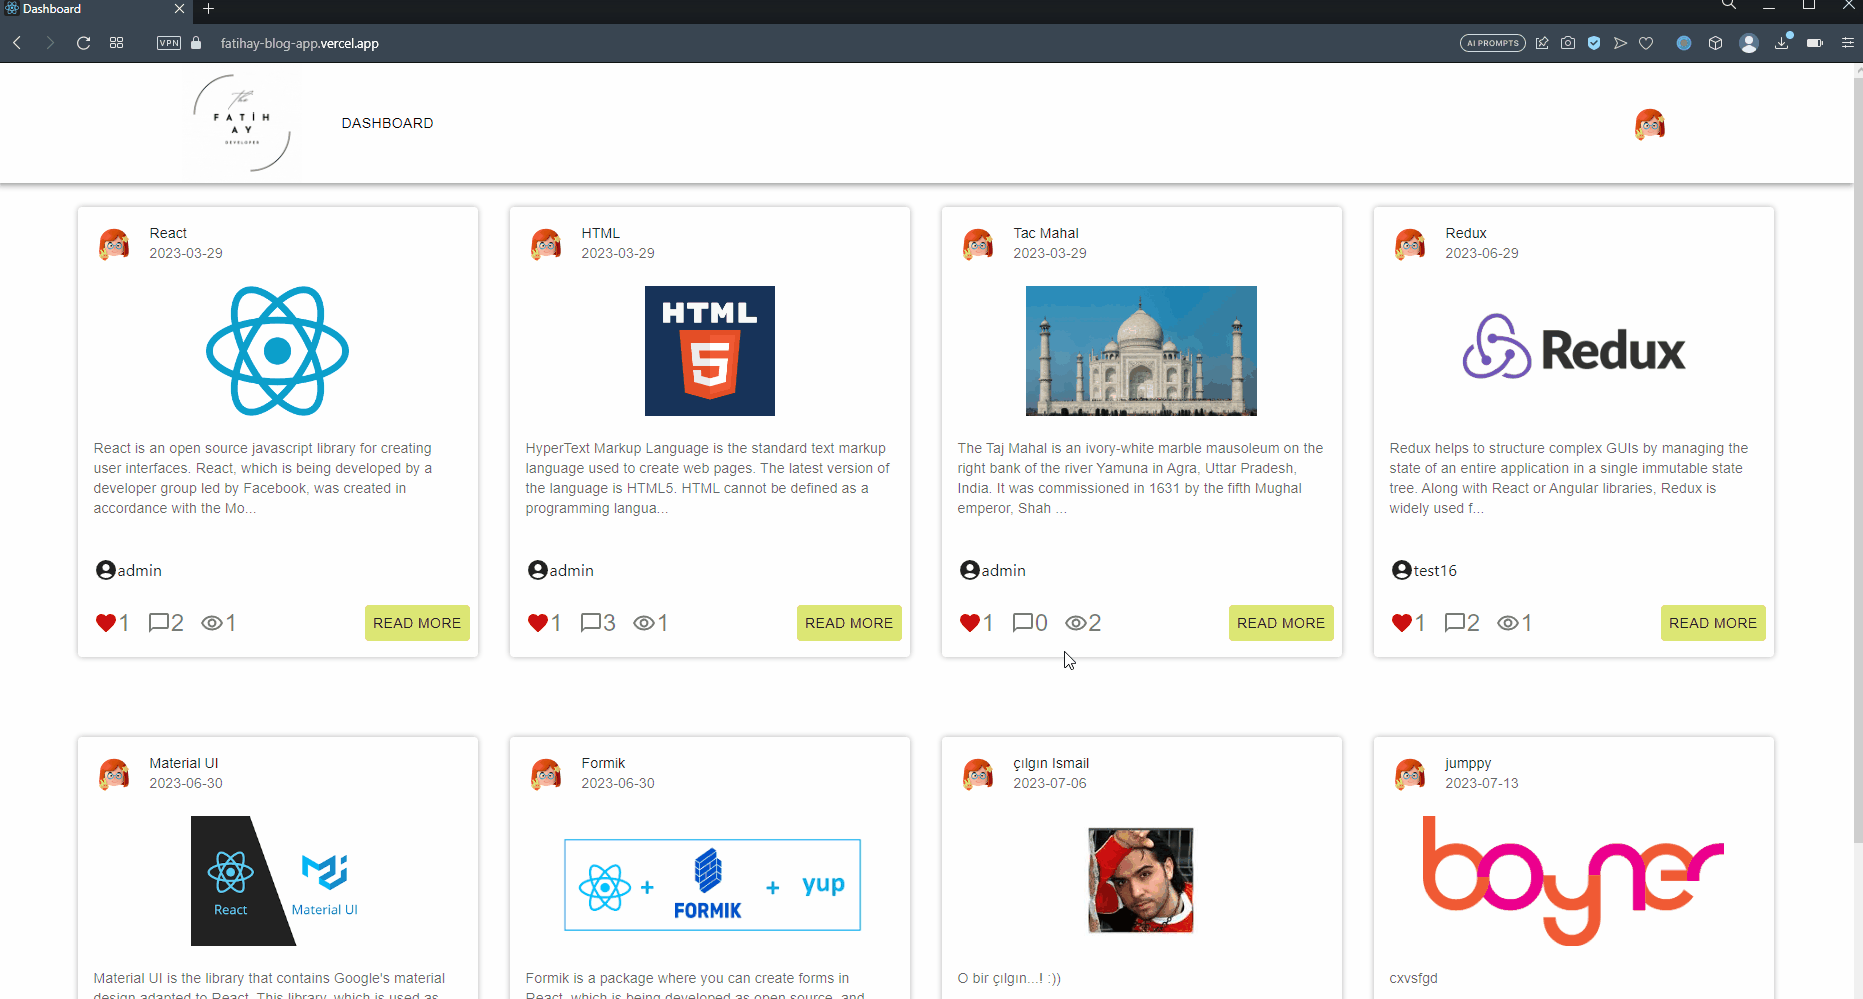Click the author avatar on jumppy card

point(1410,774)
